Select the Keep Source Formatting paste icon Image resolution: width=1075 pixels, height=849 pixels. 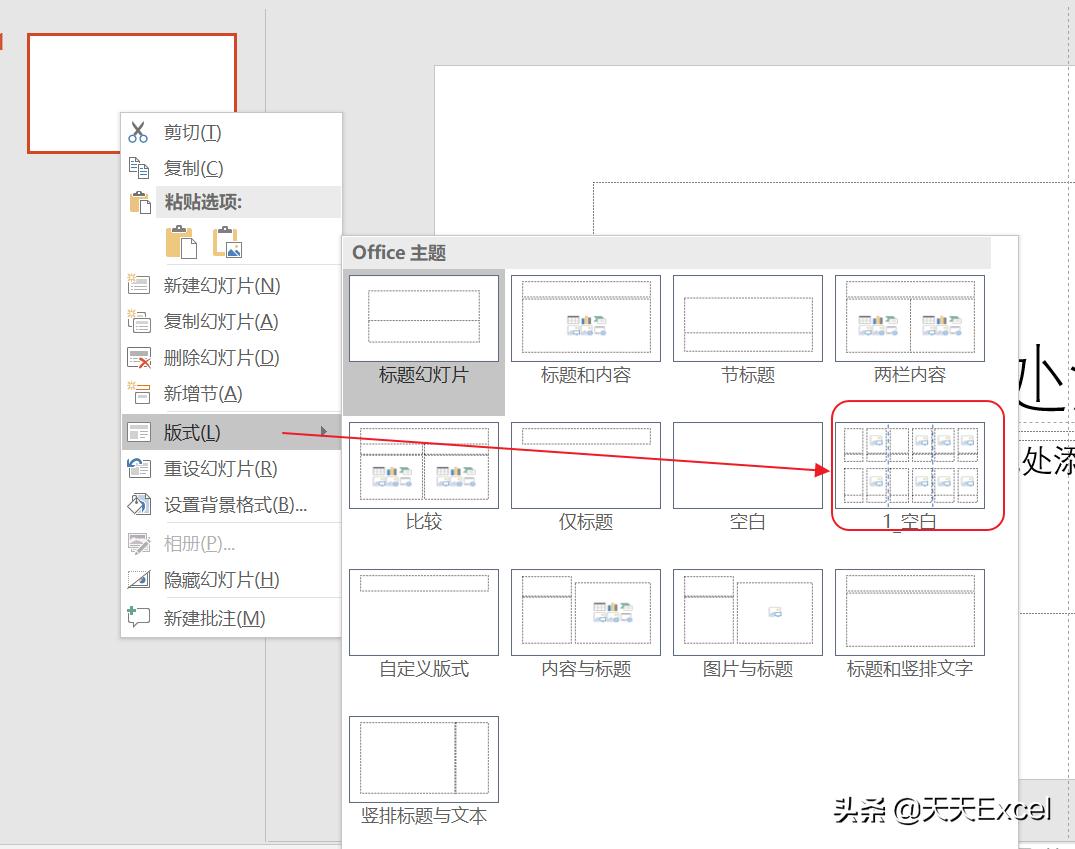[183, 240]
